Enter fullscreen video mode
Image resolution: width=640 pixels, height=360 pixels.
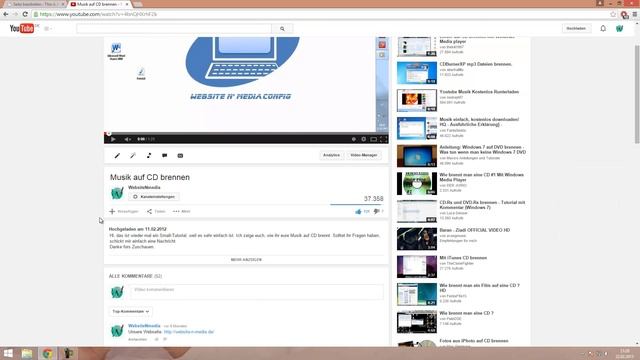click(x=383, y=139)
